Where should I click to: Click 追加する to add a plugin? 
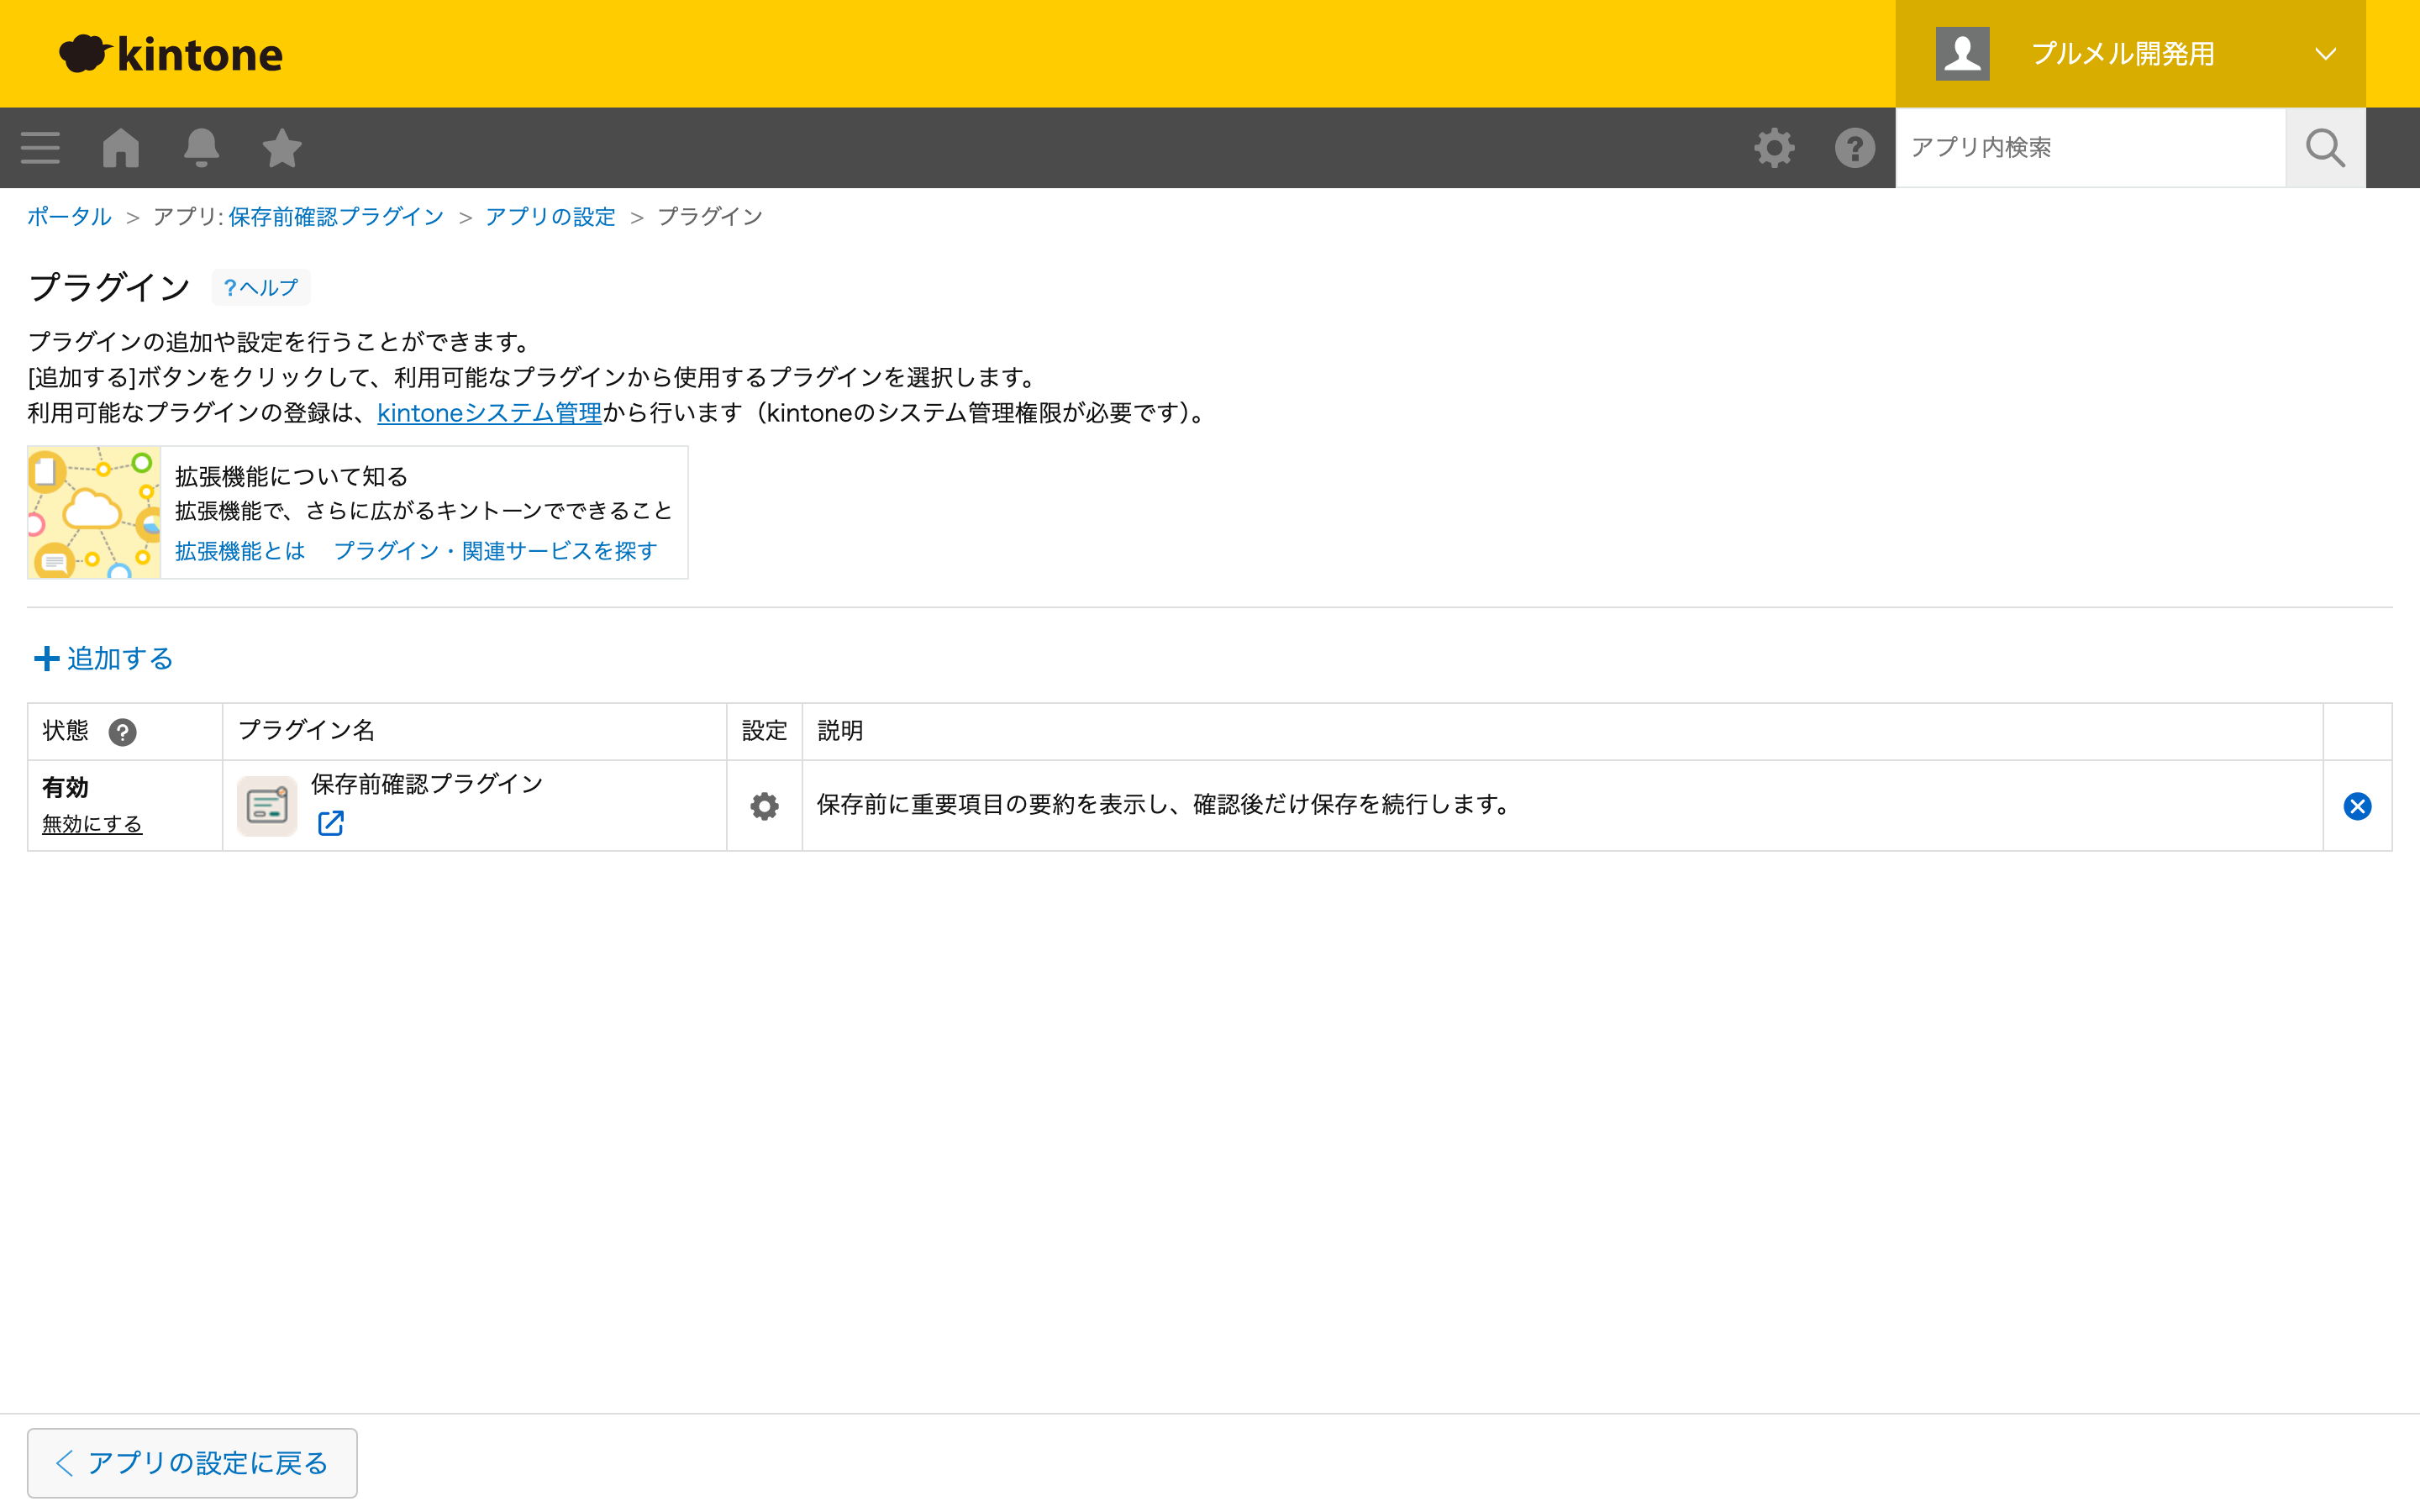coord(104,658)
